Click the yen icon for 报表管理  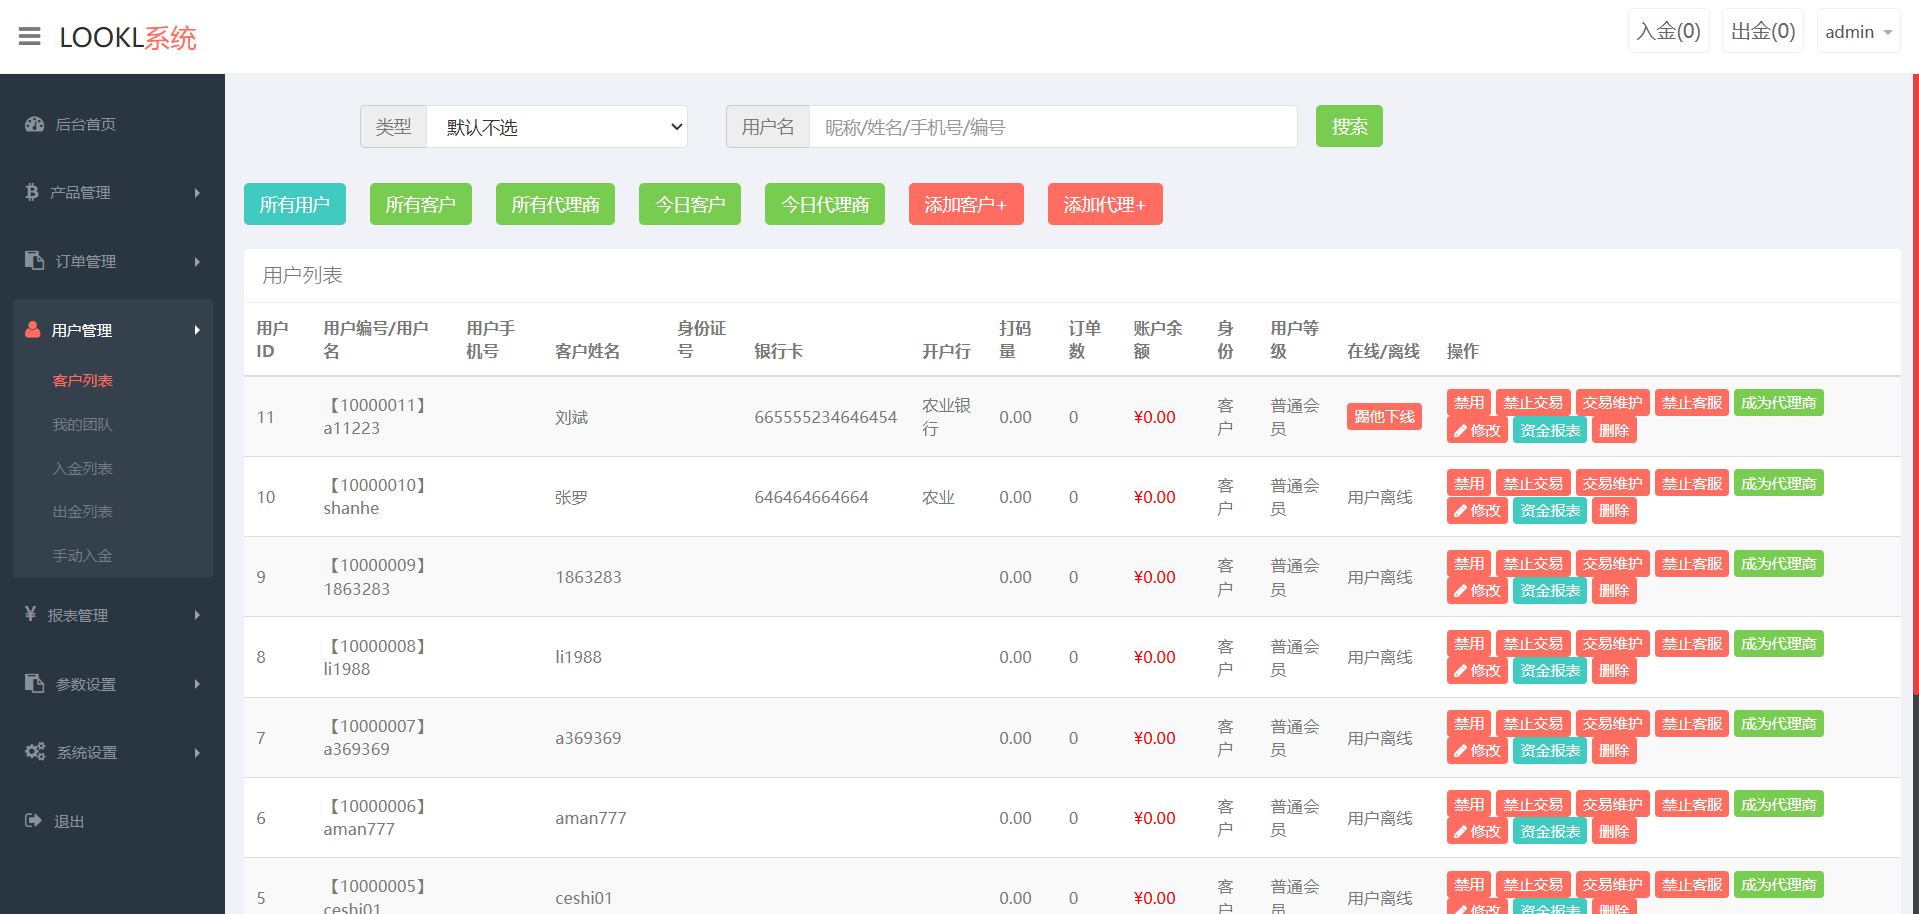point(31,614)
